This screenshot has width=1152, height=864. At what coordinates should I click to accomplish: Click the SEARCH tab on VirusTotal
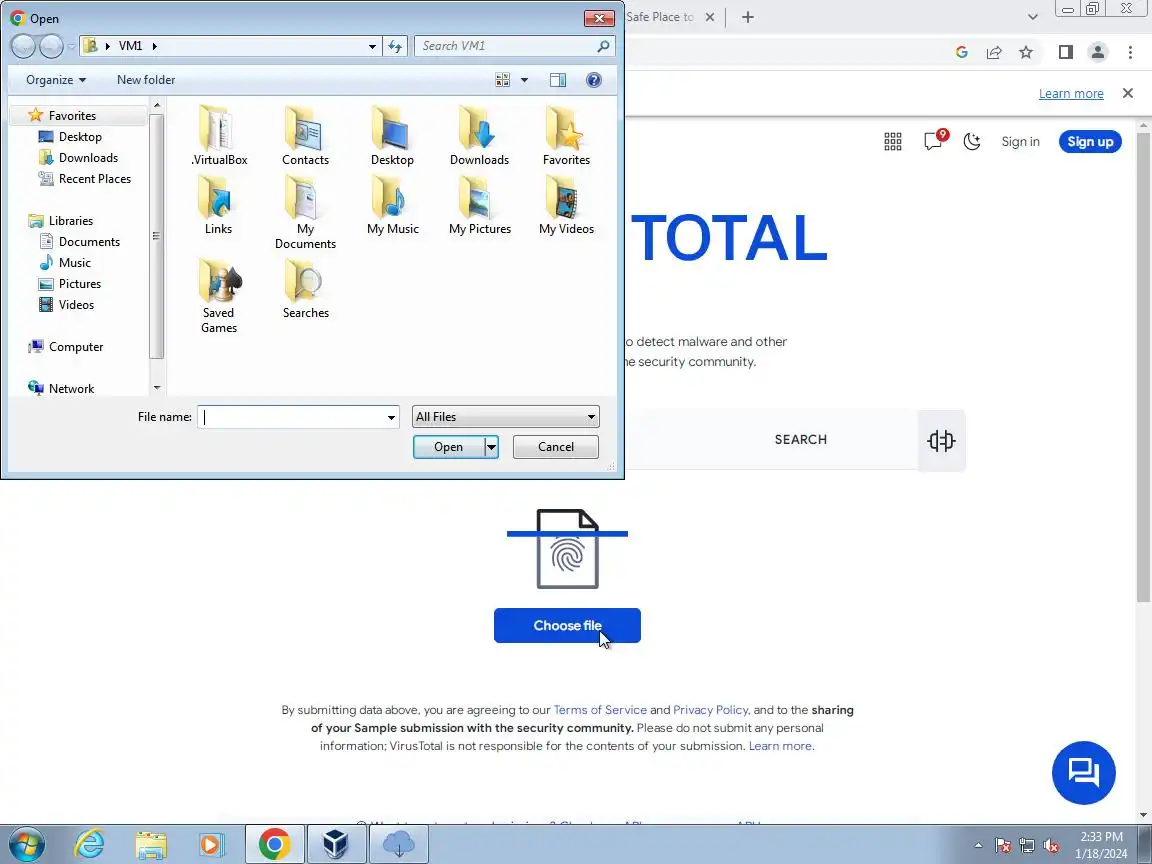click(801, 439)
